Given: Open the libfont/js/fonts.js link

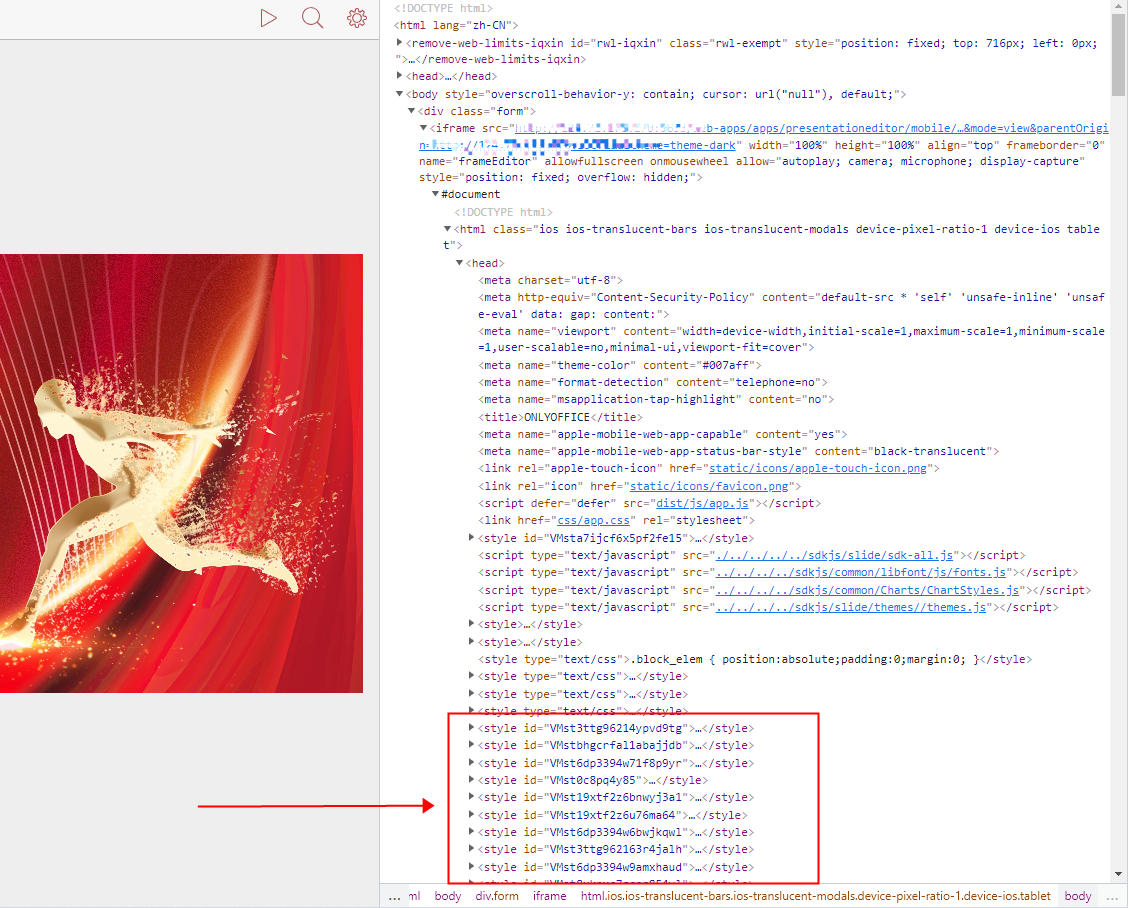Looking at the screenshot, I should 861,573.
